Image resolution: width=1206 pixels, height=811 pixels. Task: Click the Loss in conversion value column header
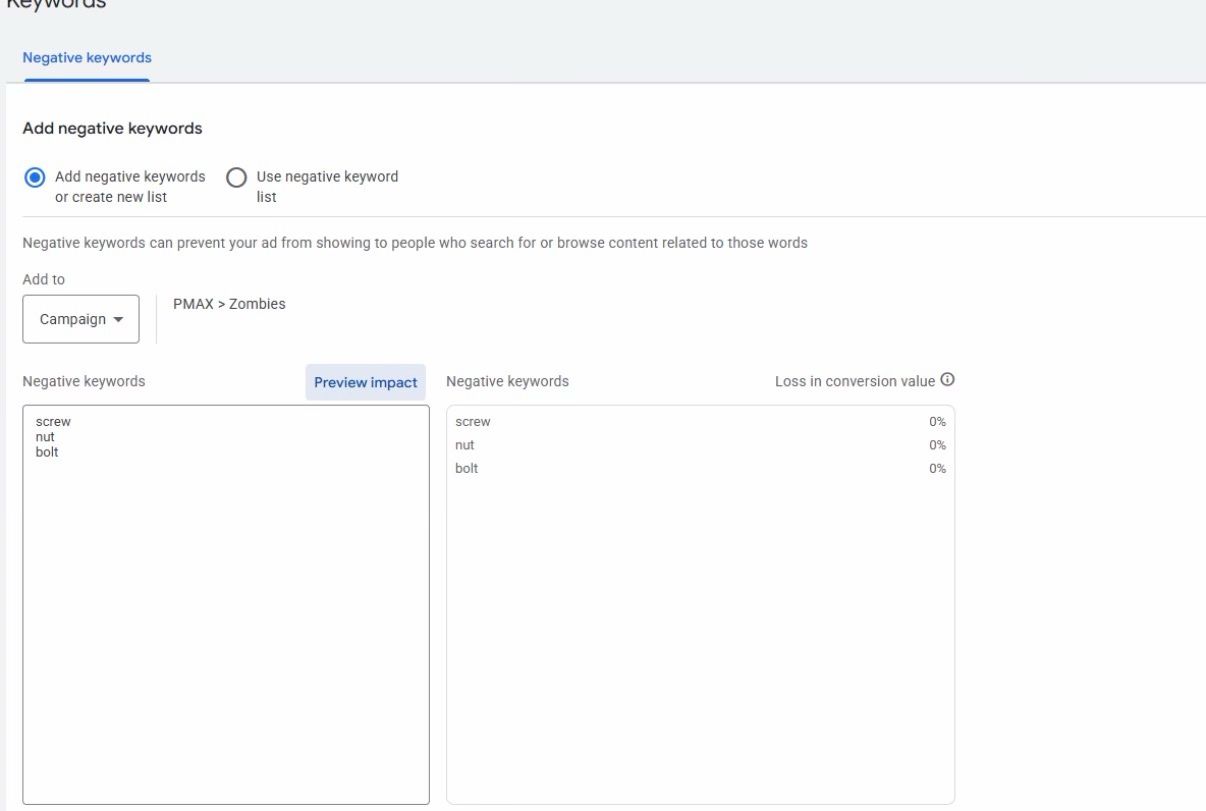pos(855,381)
